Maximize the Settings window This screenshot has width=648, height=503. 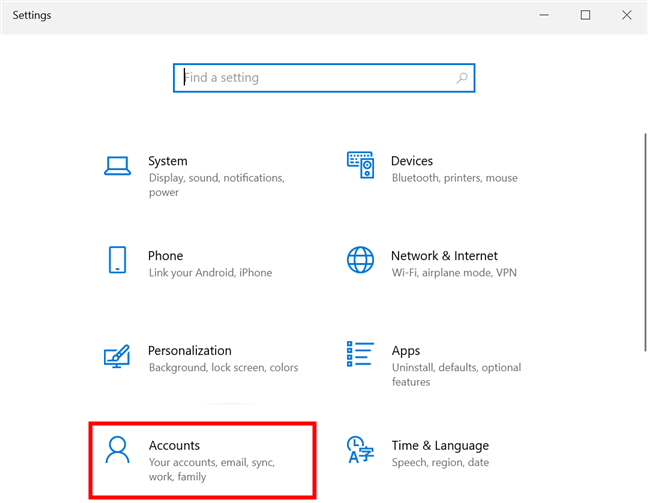585,15
